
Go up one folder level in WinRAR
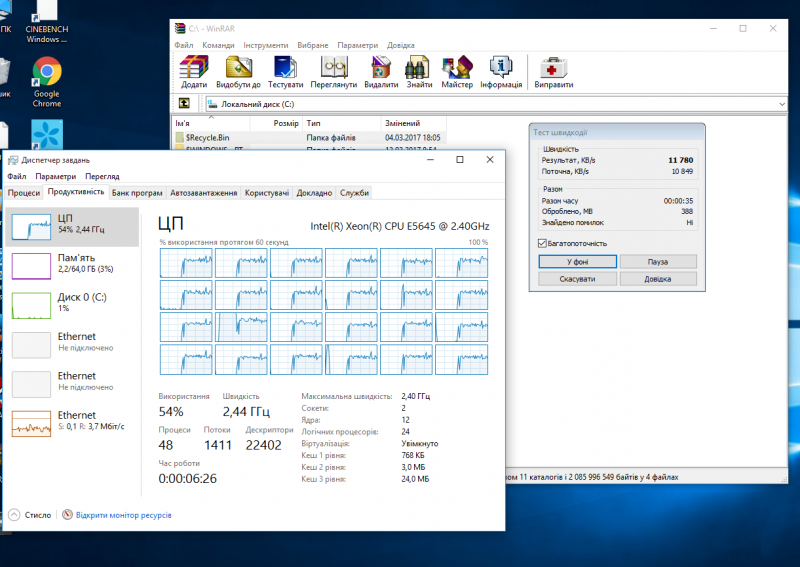point(184,104)
